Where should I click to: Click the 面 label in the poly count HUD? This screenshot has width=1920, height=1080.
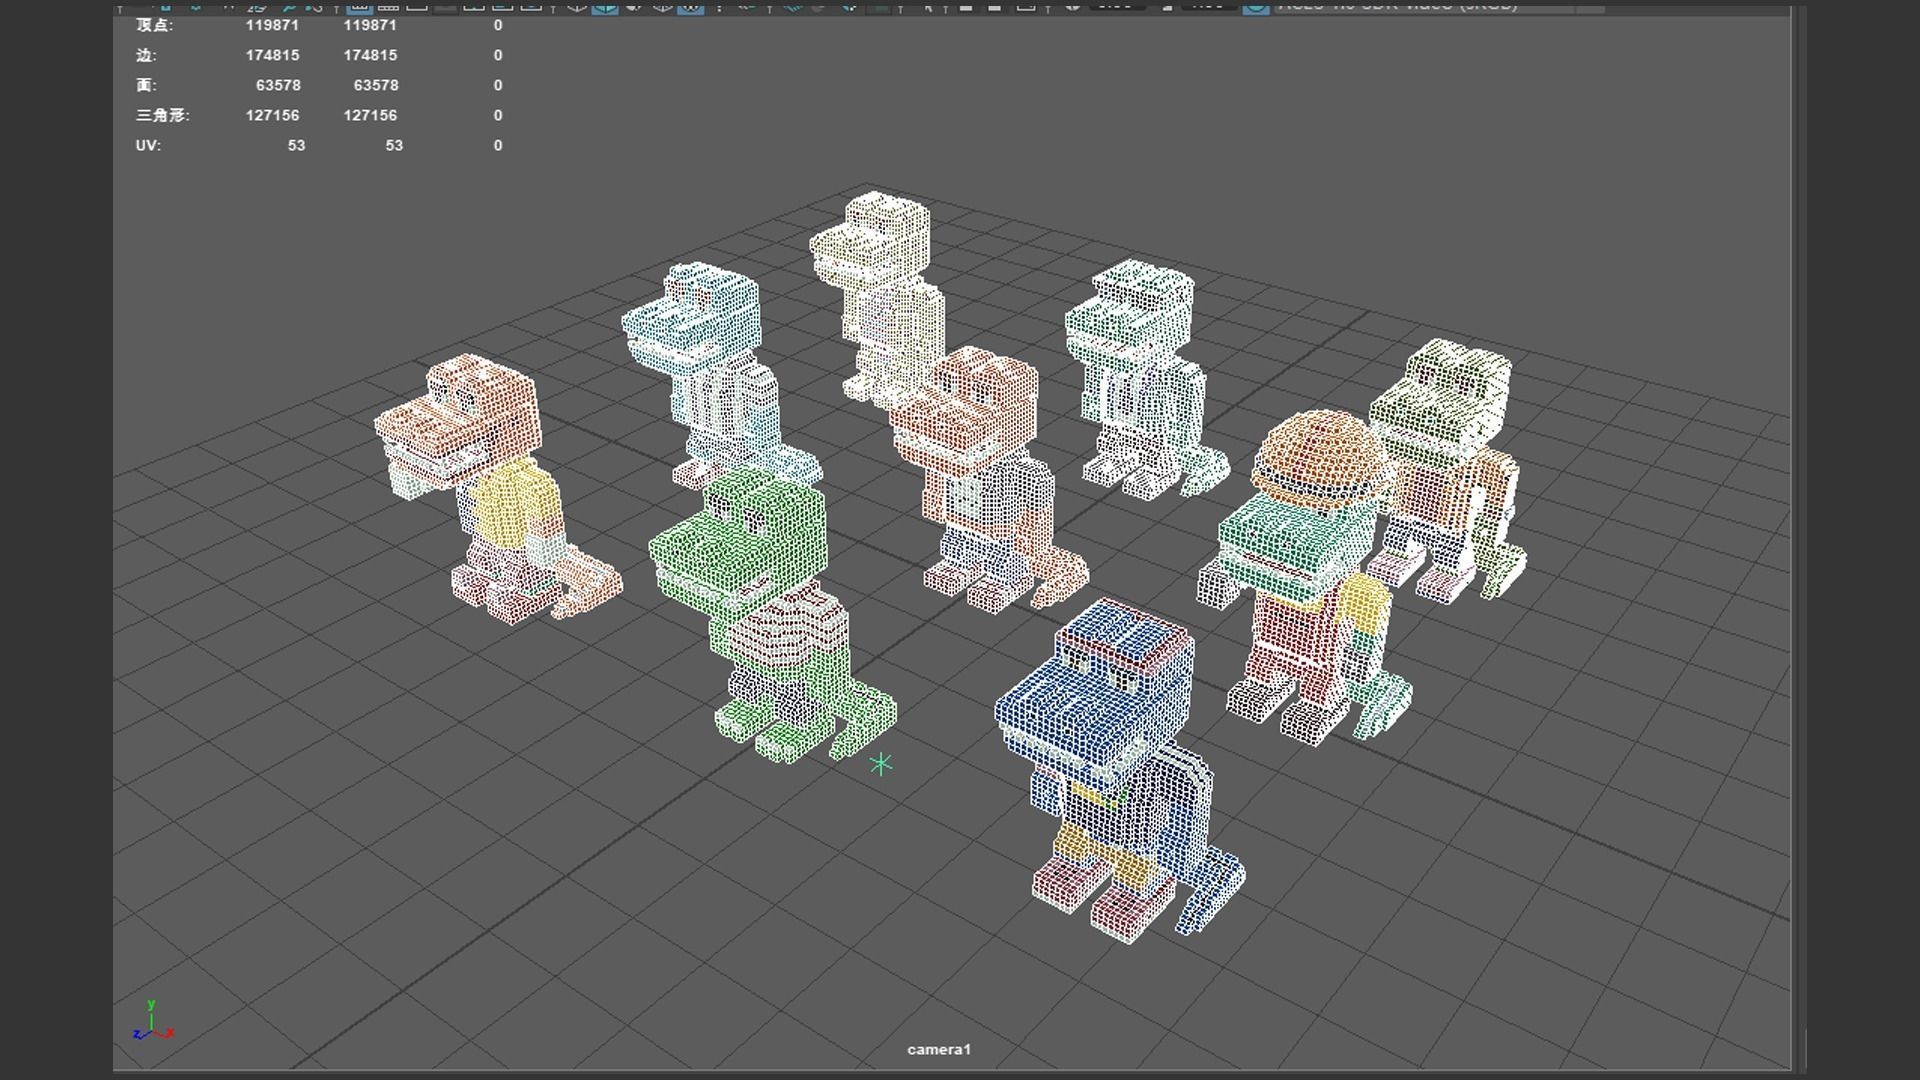tap(146, 85)
